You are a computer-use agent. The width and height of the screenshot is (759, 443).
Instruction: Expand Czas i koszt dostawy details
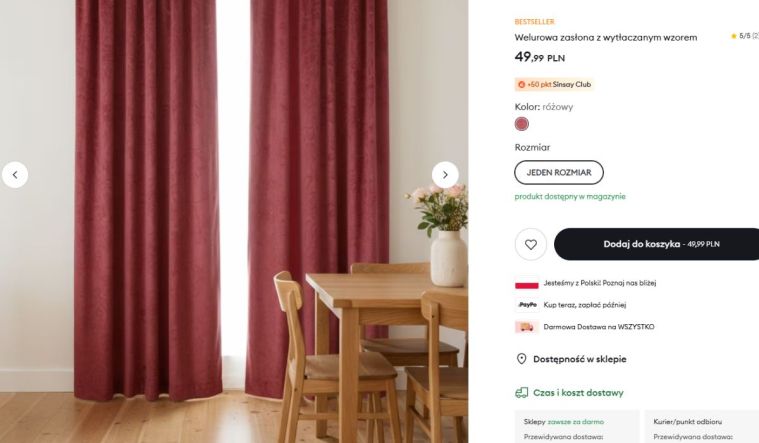click(x=578, y=393)
